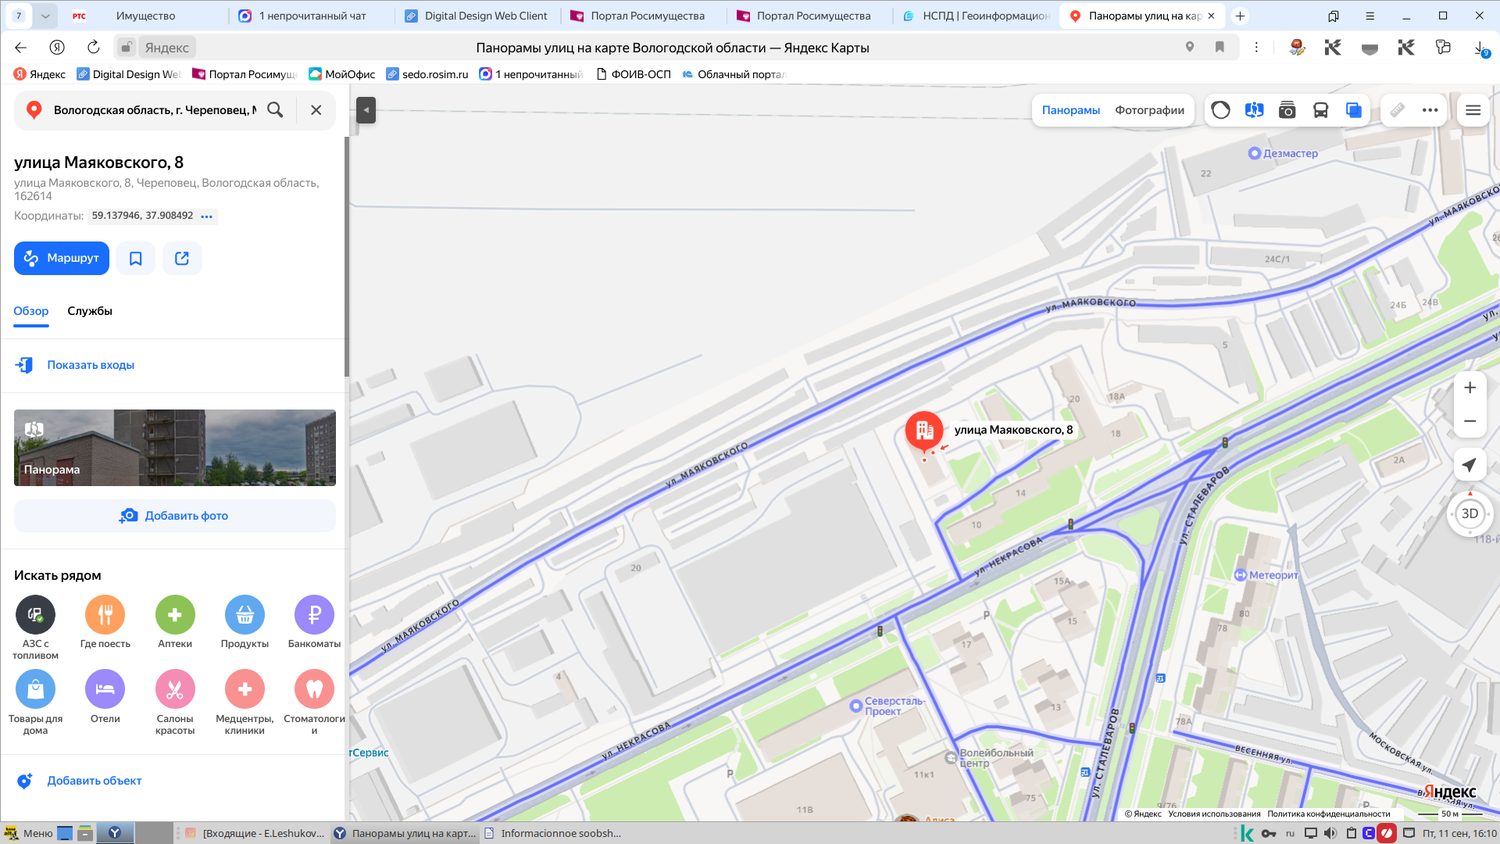
Task: Open the hamburger menu on the map
Action: point(1473,110)
